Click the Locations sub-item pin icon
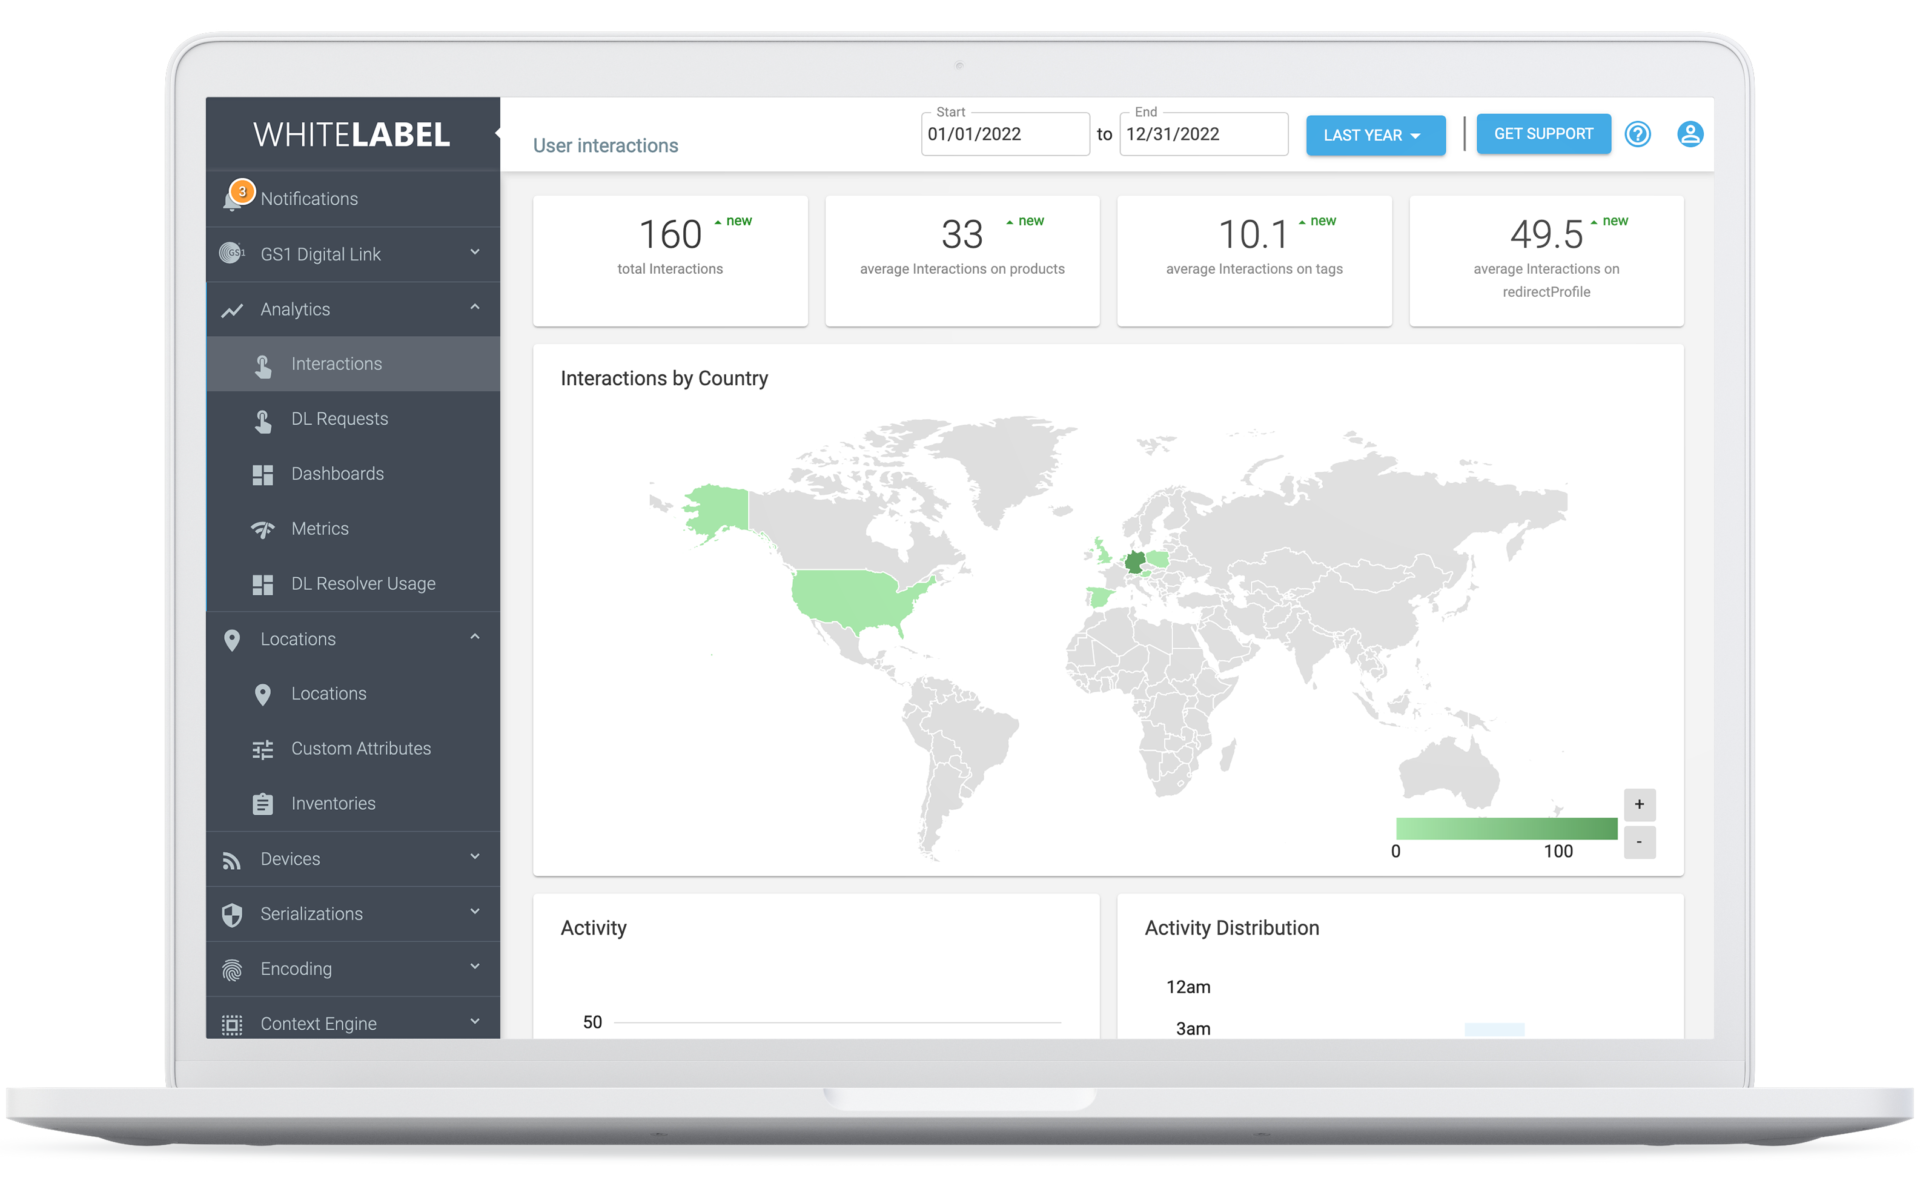This screenshot has height=1195, width=1920. (263, 695)
